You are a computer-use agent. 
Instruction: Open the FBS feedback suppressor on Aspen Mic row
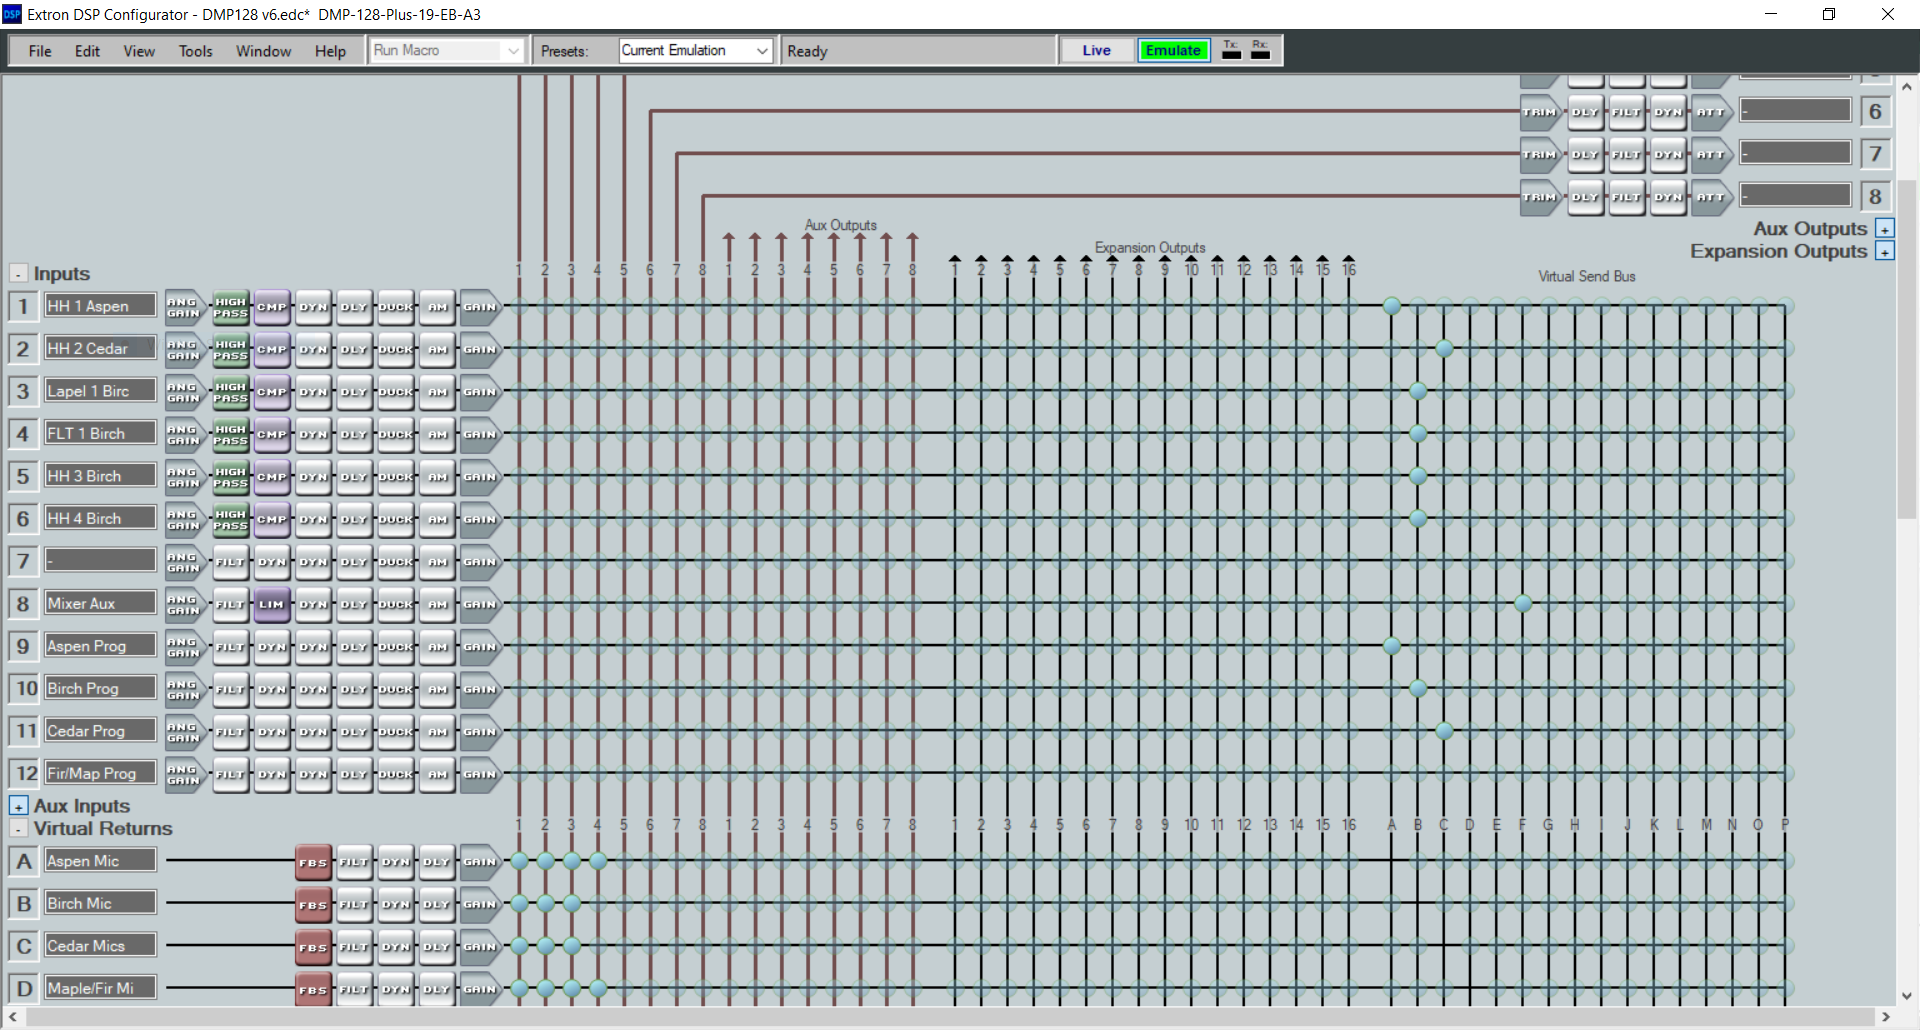[x=313, y=862]
